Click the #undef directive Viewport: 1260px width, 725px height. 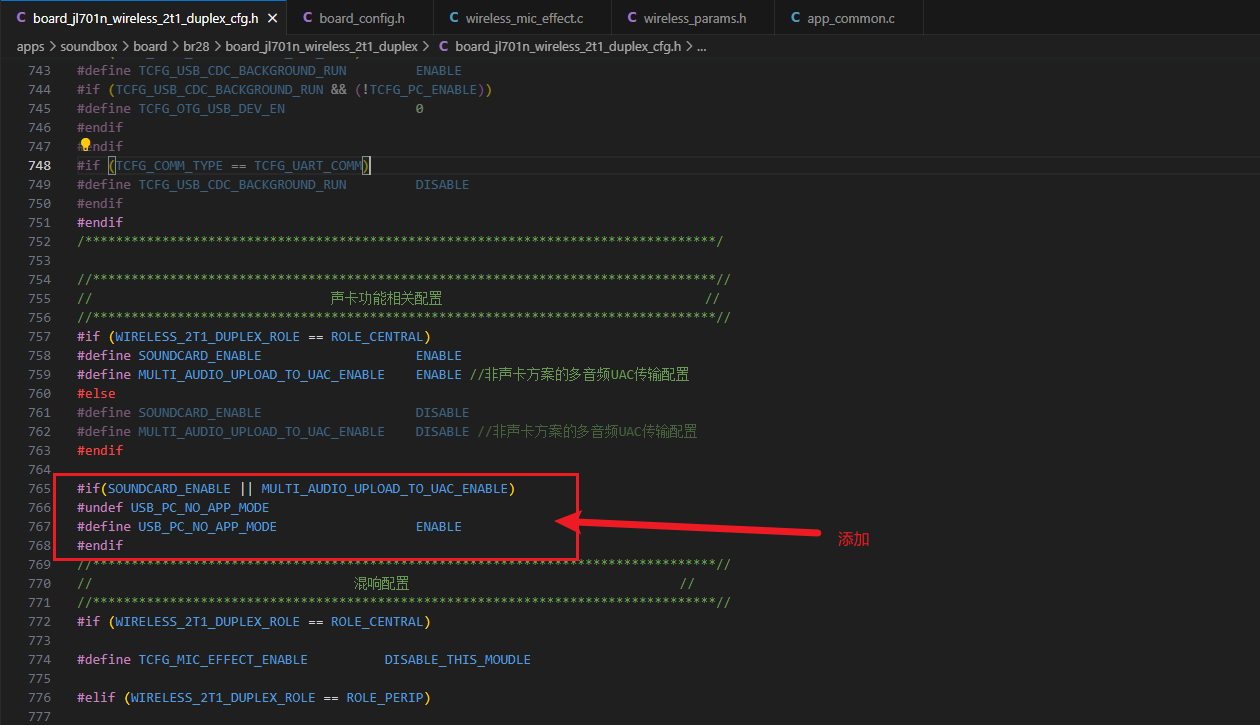tap(100, 507)
